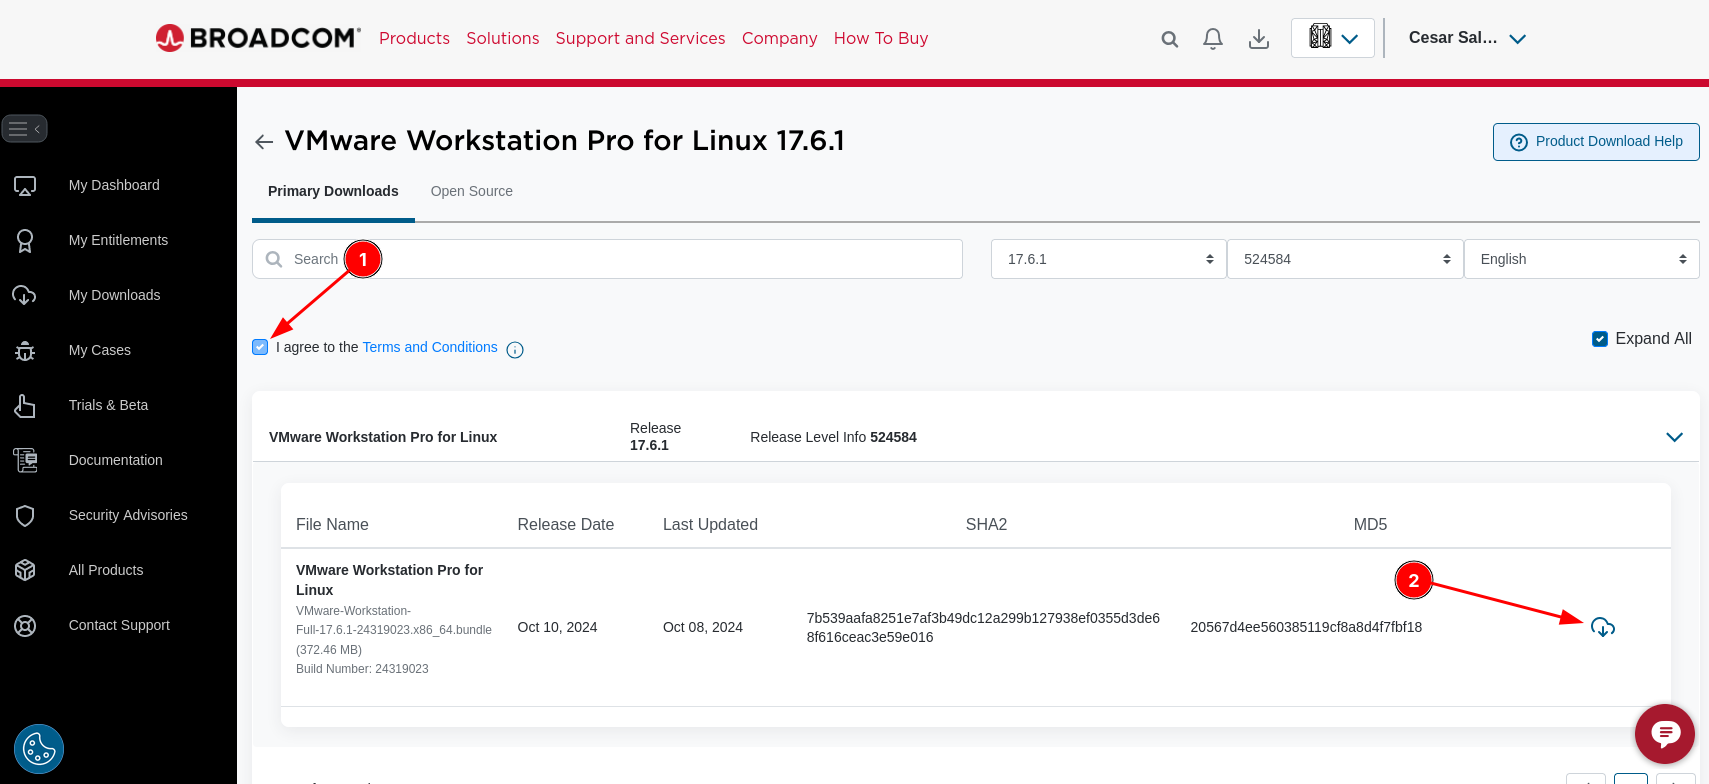Screen dimensions: 1709x784
Task: Open the How To Buy menu
Action: 881,38
